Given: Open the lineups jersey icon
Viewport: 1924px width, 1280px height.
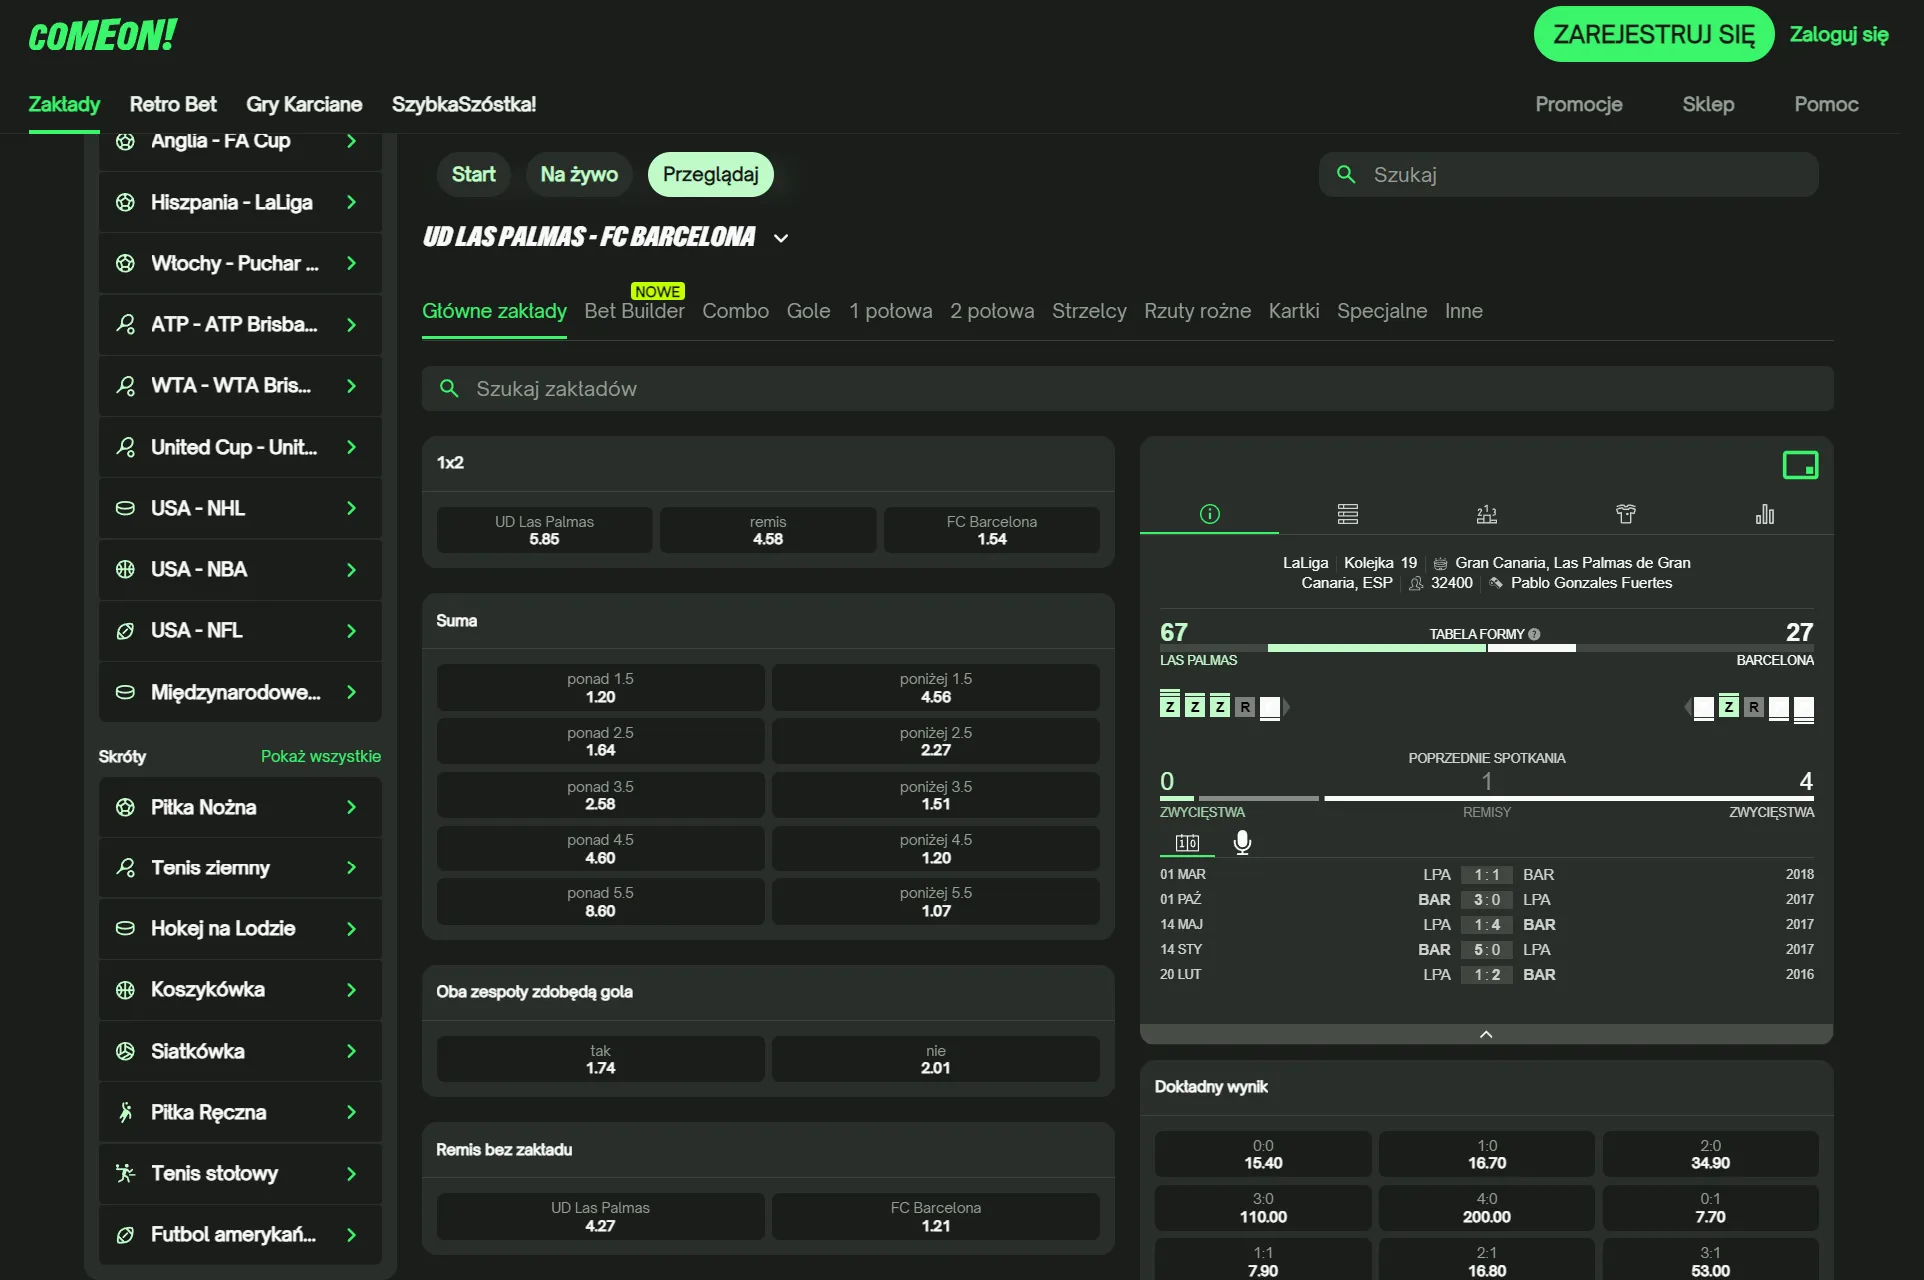Looking at the screenshot, I should coord(1626,514).
